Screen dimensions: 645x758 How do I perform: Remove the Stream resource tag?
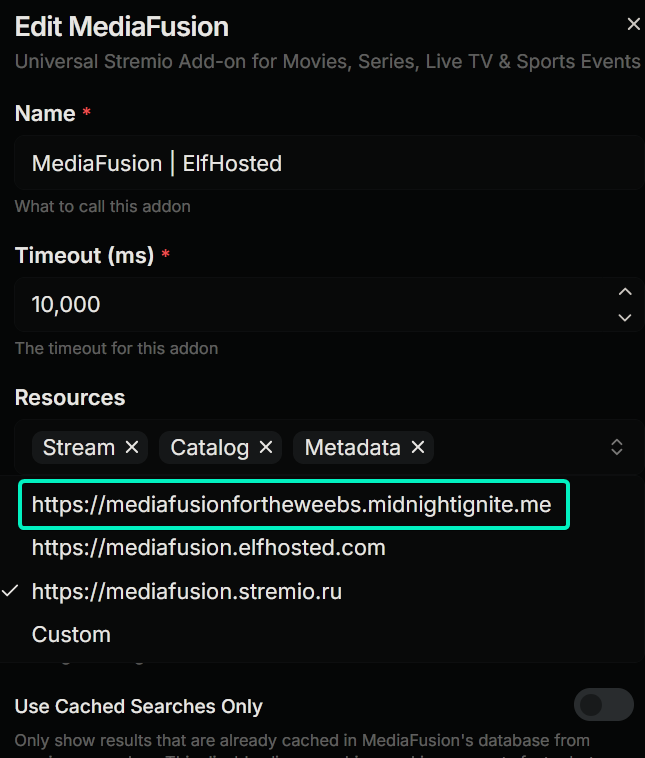click(x=132, y=448)
